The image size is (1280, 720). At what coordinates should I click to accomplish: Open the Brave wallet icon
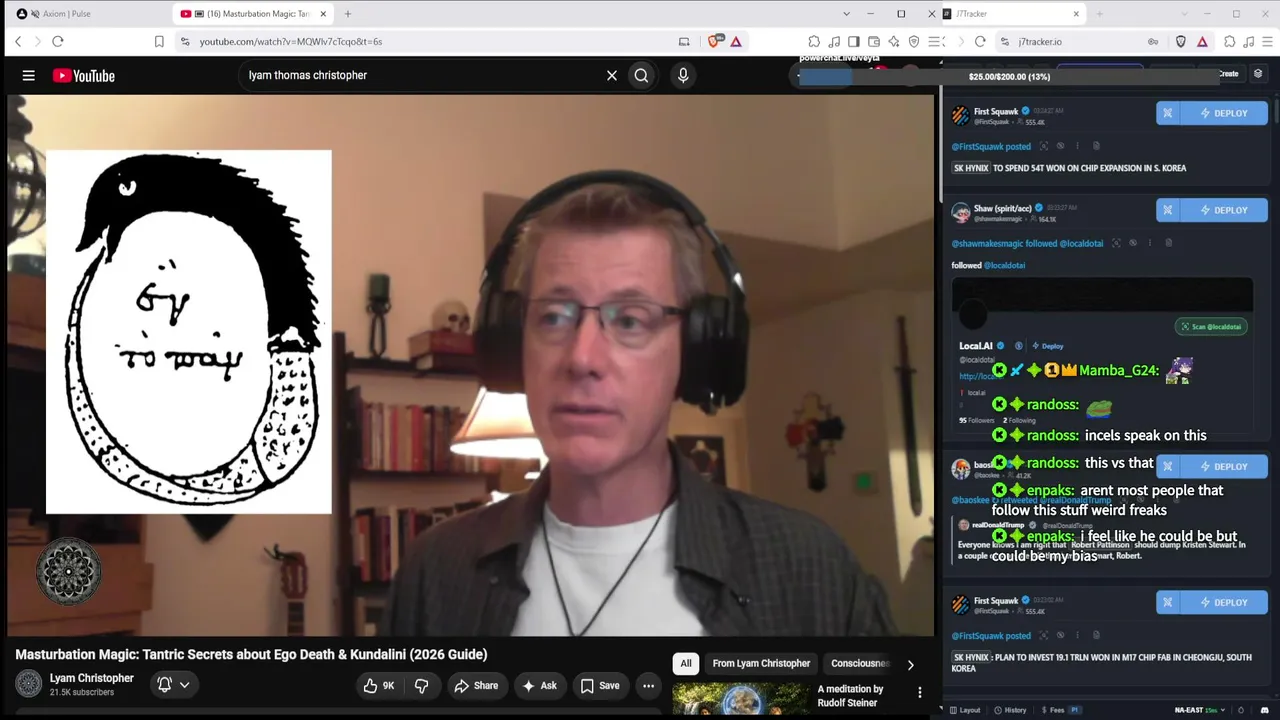(x=874, y=41)
